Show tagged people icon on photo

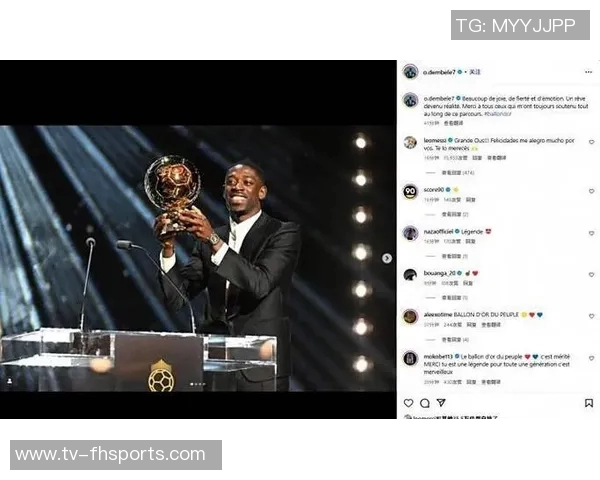[9, 381]
